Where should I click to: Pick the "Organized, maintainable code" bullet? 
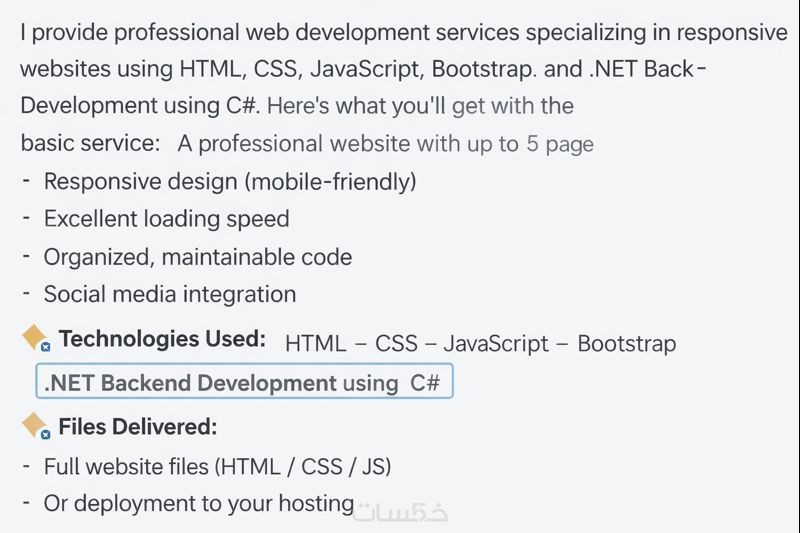(x=198, y=257)
